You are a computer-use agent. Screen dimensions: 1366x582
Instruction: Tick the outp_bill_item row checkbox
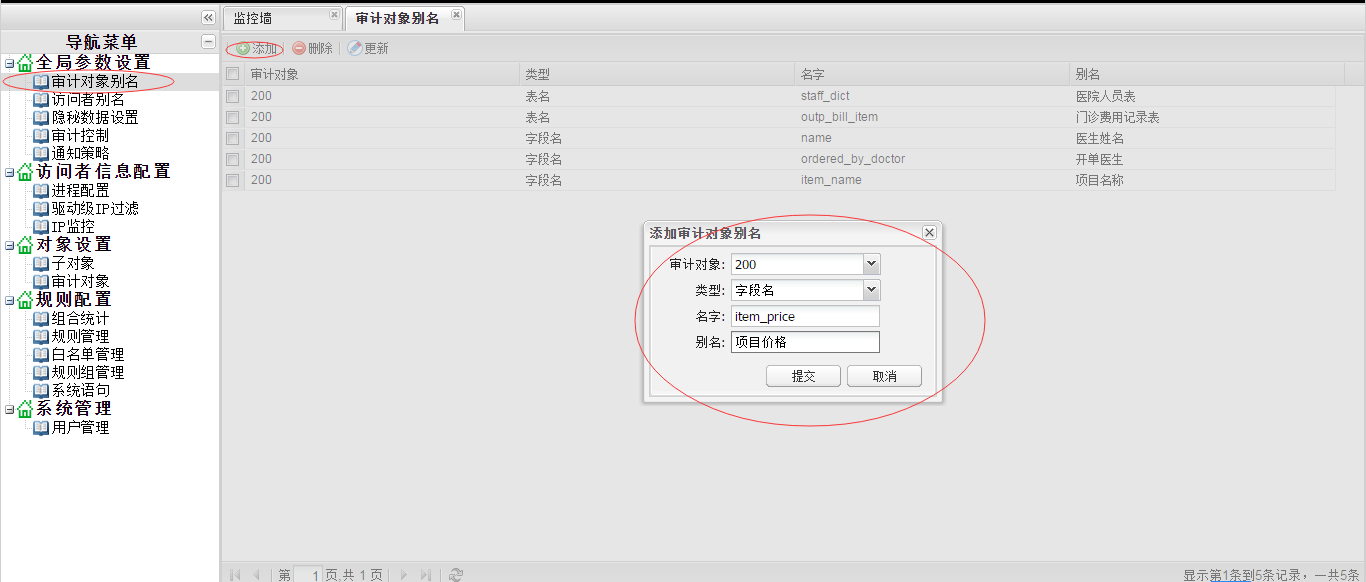click(233, 118)
